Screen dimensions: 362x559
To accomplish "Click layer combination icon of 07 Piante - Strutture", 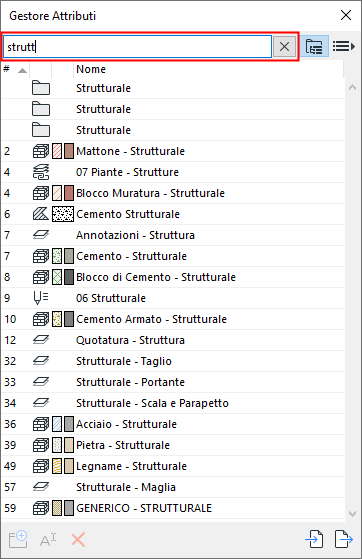I will 41,172.
